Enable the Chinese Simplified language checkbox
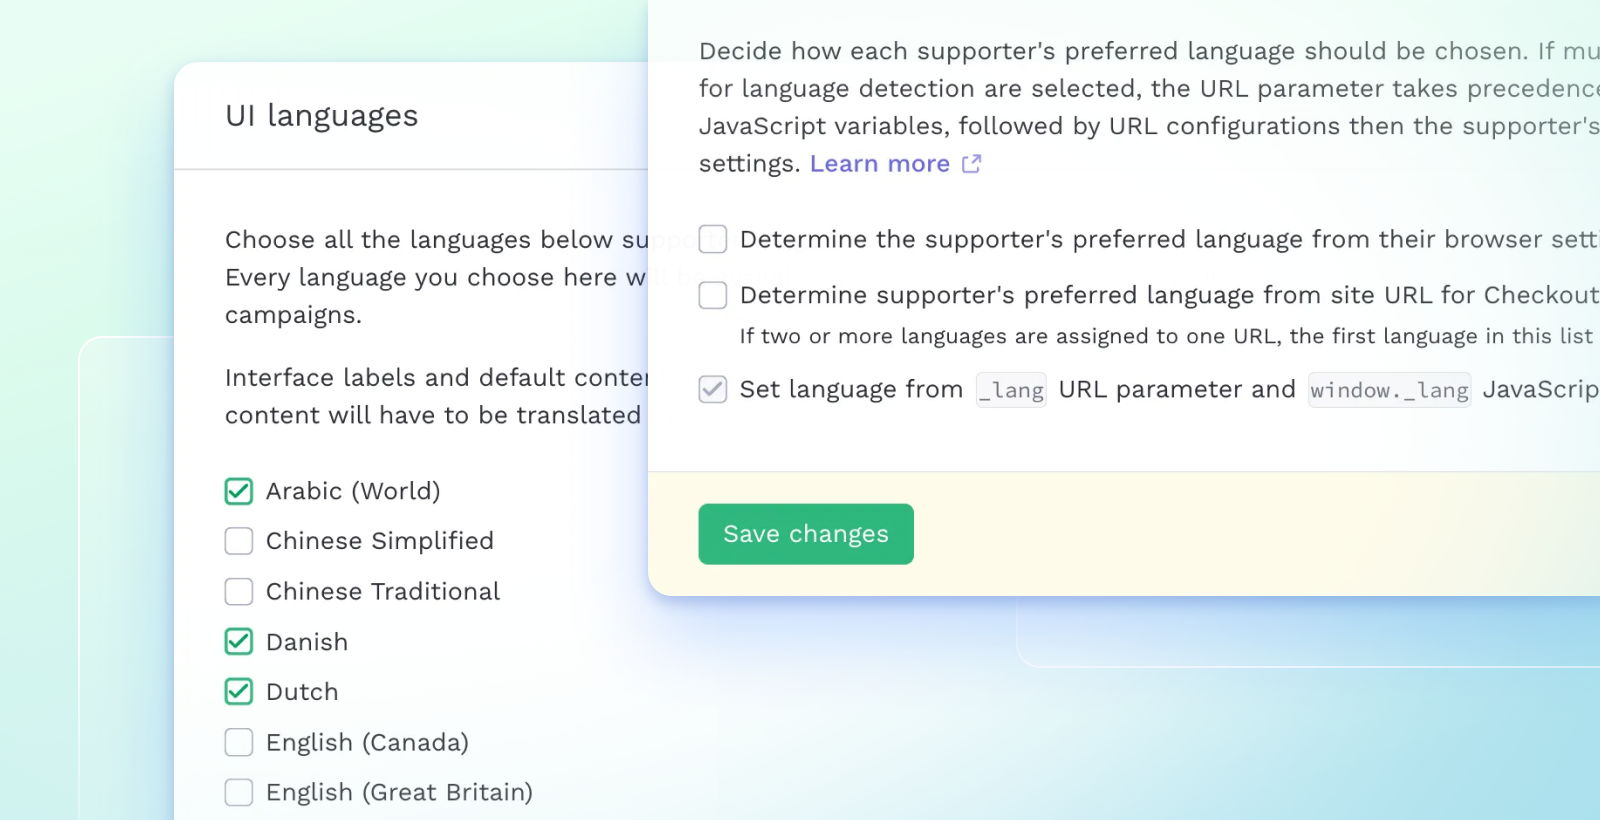The width and height of the screenshot is (1600, 820). point(239,541)
